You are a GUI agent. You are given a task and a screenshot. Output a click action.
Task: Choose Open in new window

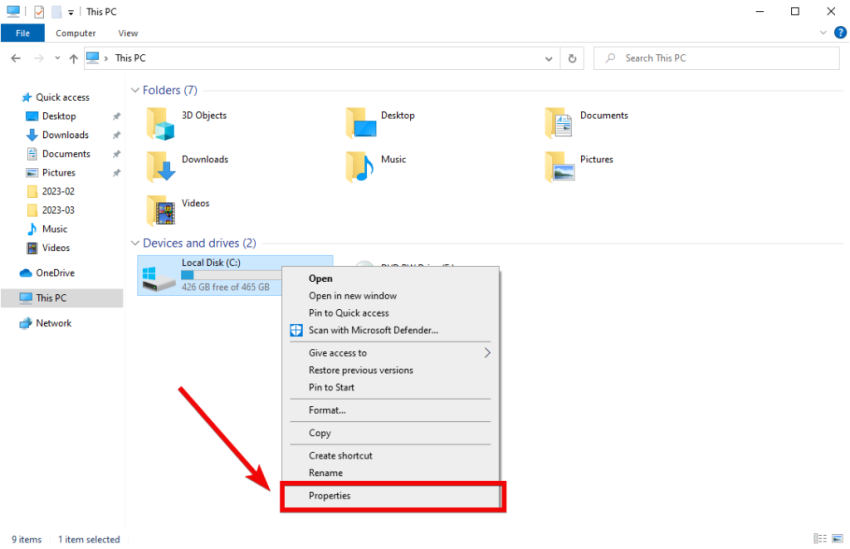[x=390, y=296]
